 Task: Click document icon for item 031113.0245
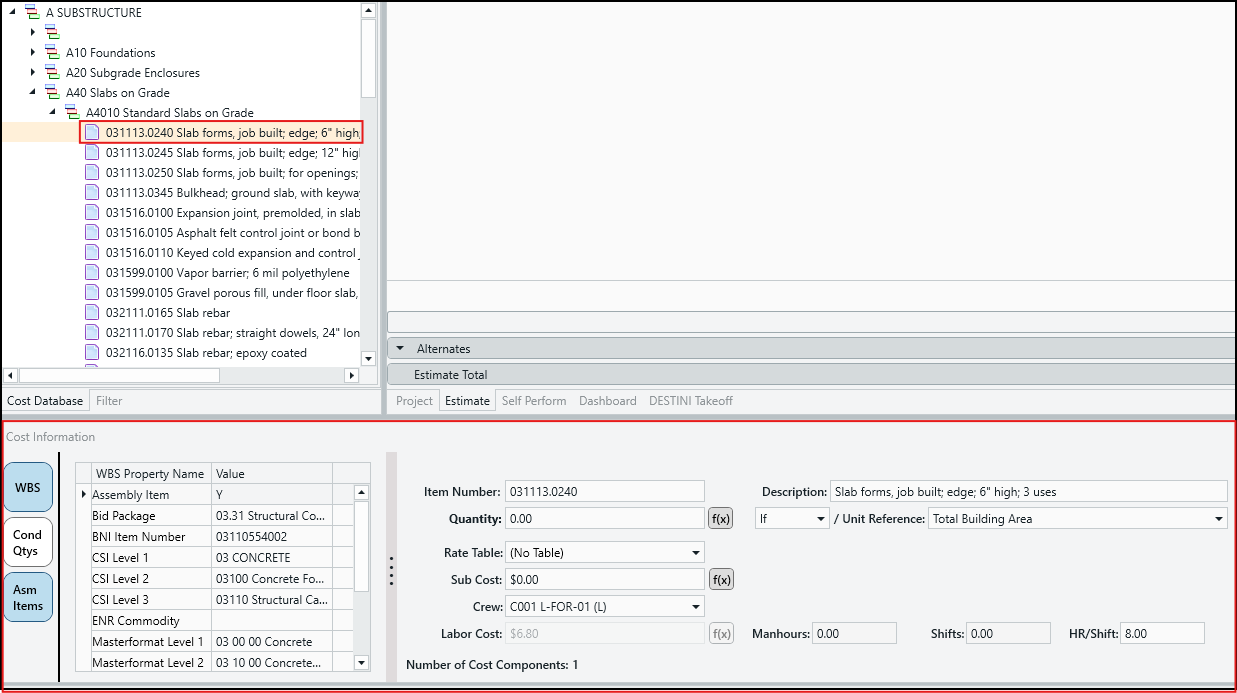pos(92,152)
